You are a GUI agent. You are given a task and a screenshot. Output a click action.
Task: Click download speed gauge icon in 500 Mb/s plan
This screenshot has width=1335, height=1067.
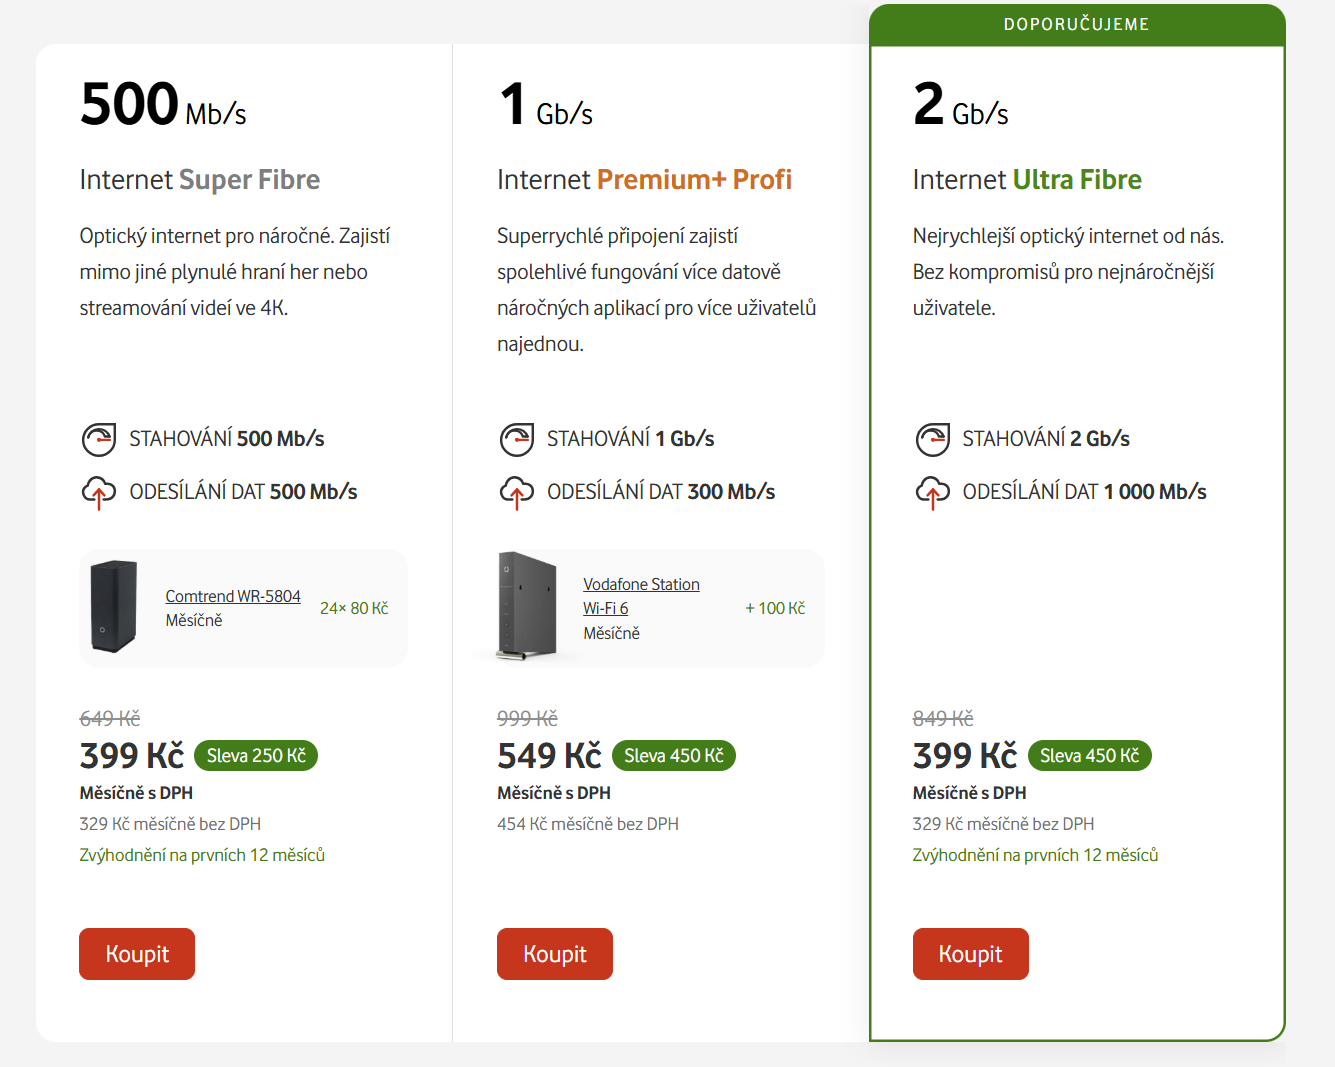(98, 439)
